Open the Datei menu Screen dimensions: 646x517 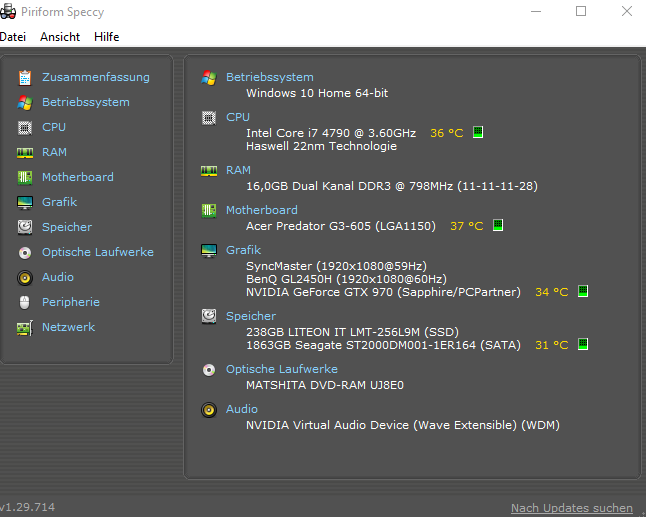13,37
